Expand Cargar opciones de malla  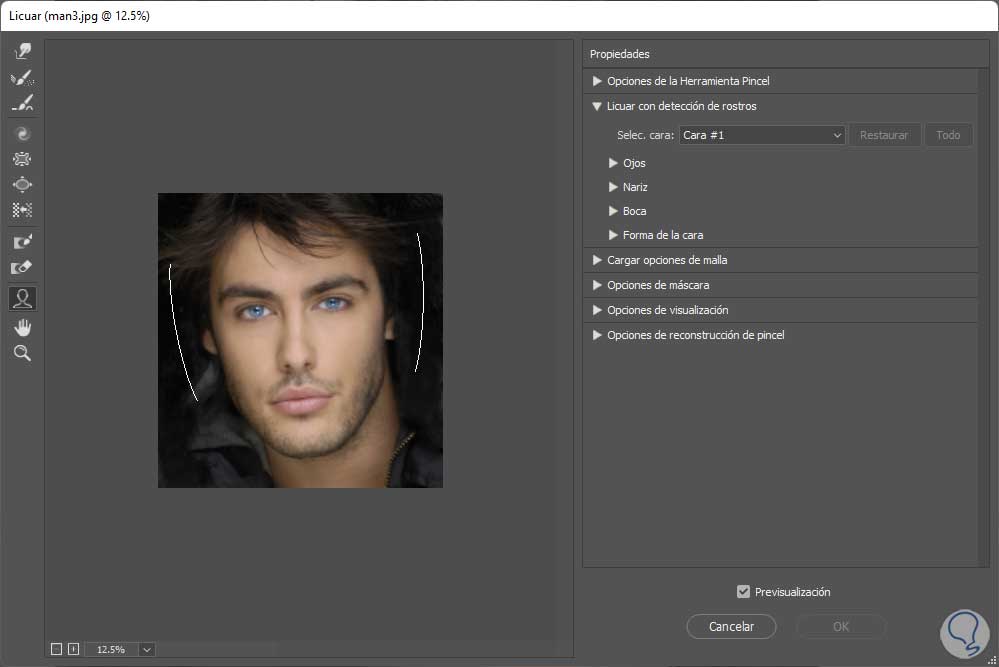pos(597,260)
